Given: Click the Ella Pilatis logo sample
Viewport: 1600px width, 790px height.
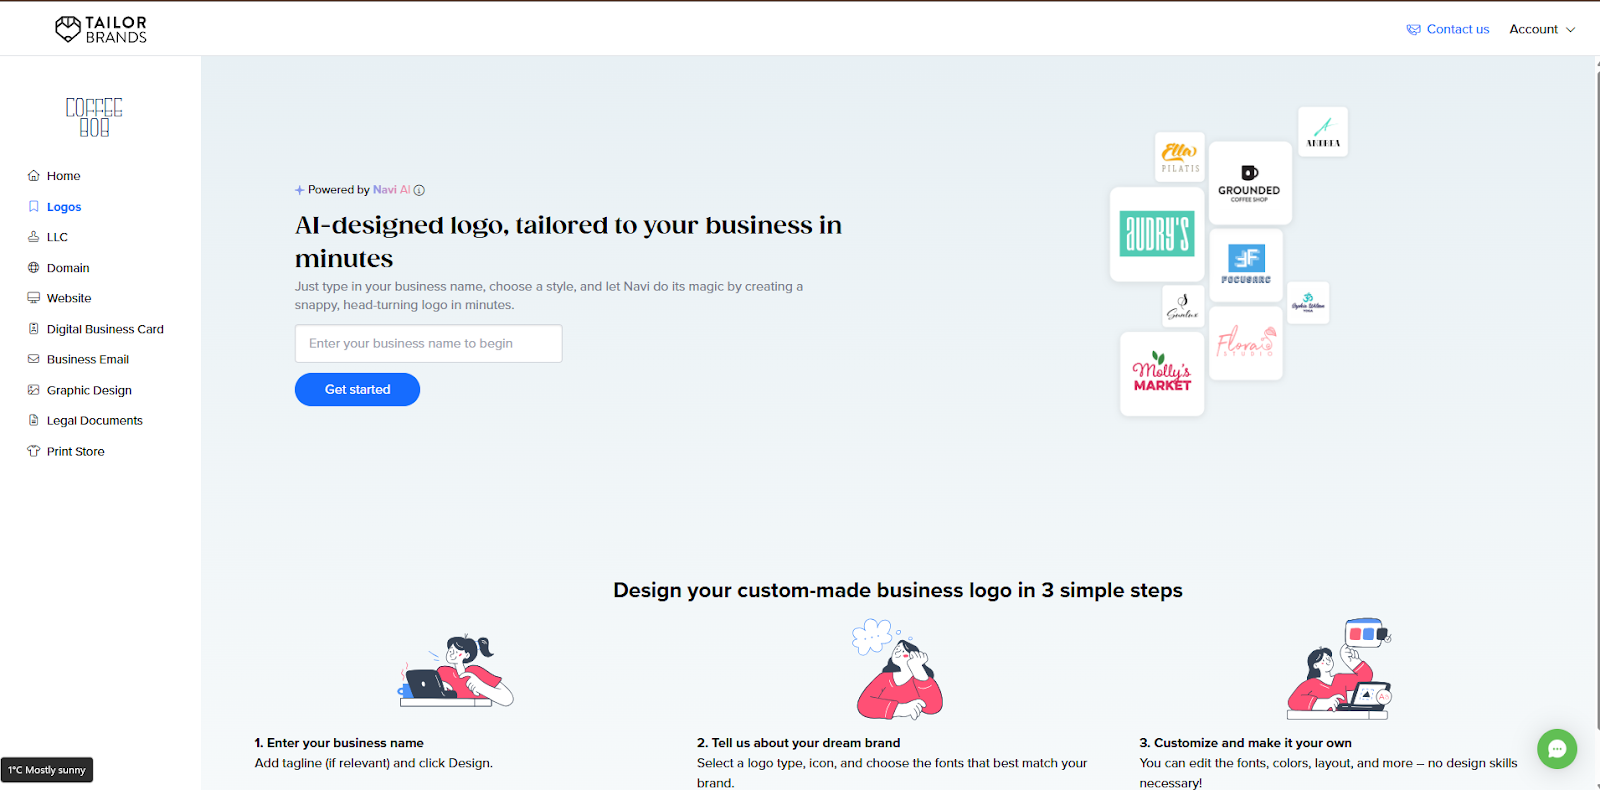Looking at the screenshot, I should coord(1180,157).
